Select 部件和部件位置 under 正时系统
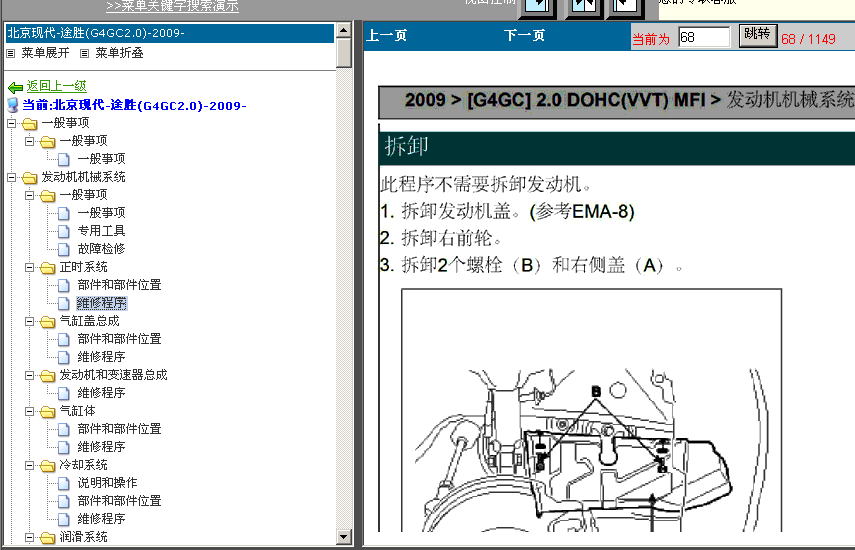855x550 pixels. 119,285
